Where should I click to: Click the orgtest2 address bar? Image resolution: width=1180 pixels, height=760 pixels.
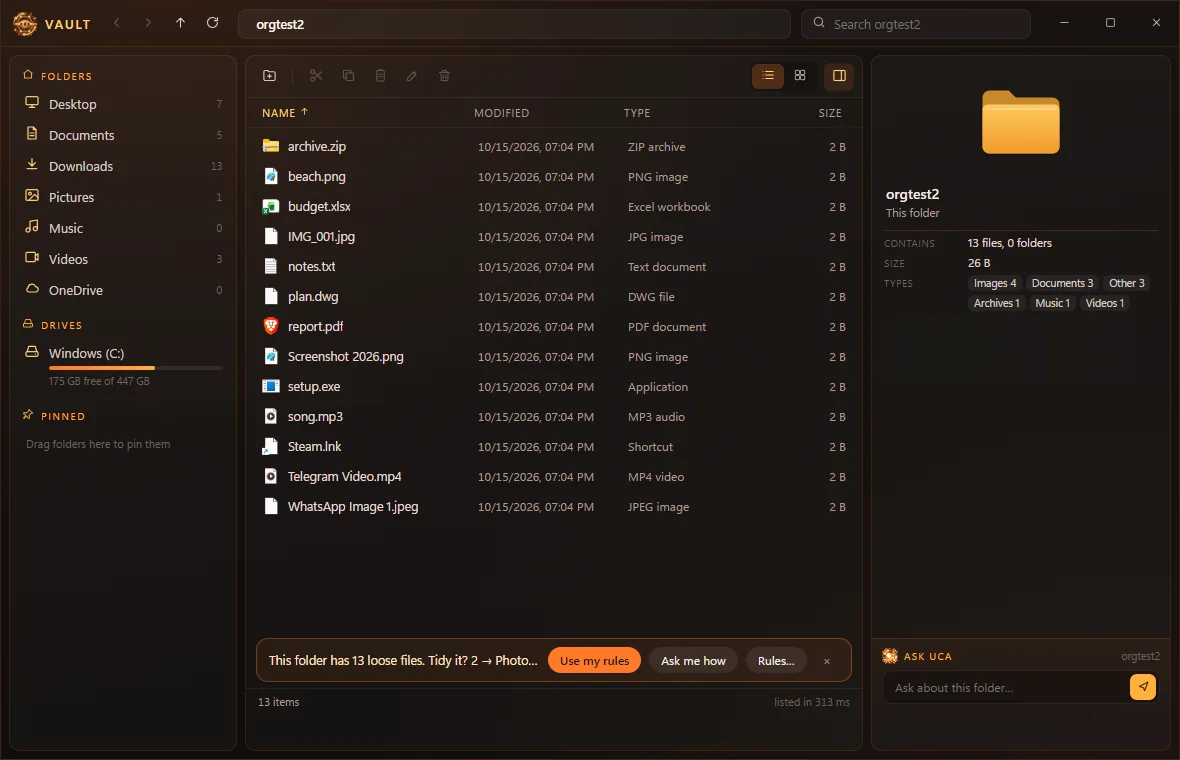(514, 24)
